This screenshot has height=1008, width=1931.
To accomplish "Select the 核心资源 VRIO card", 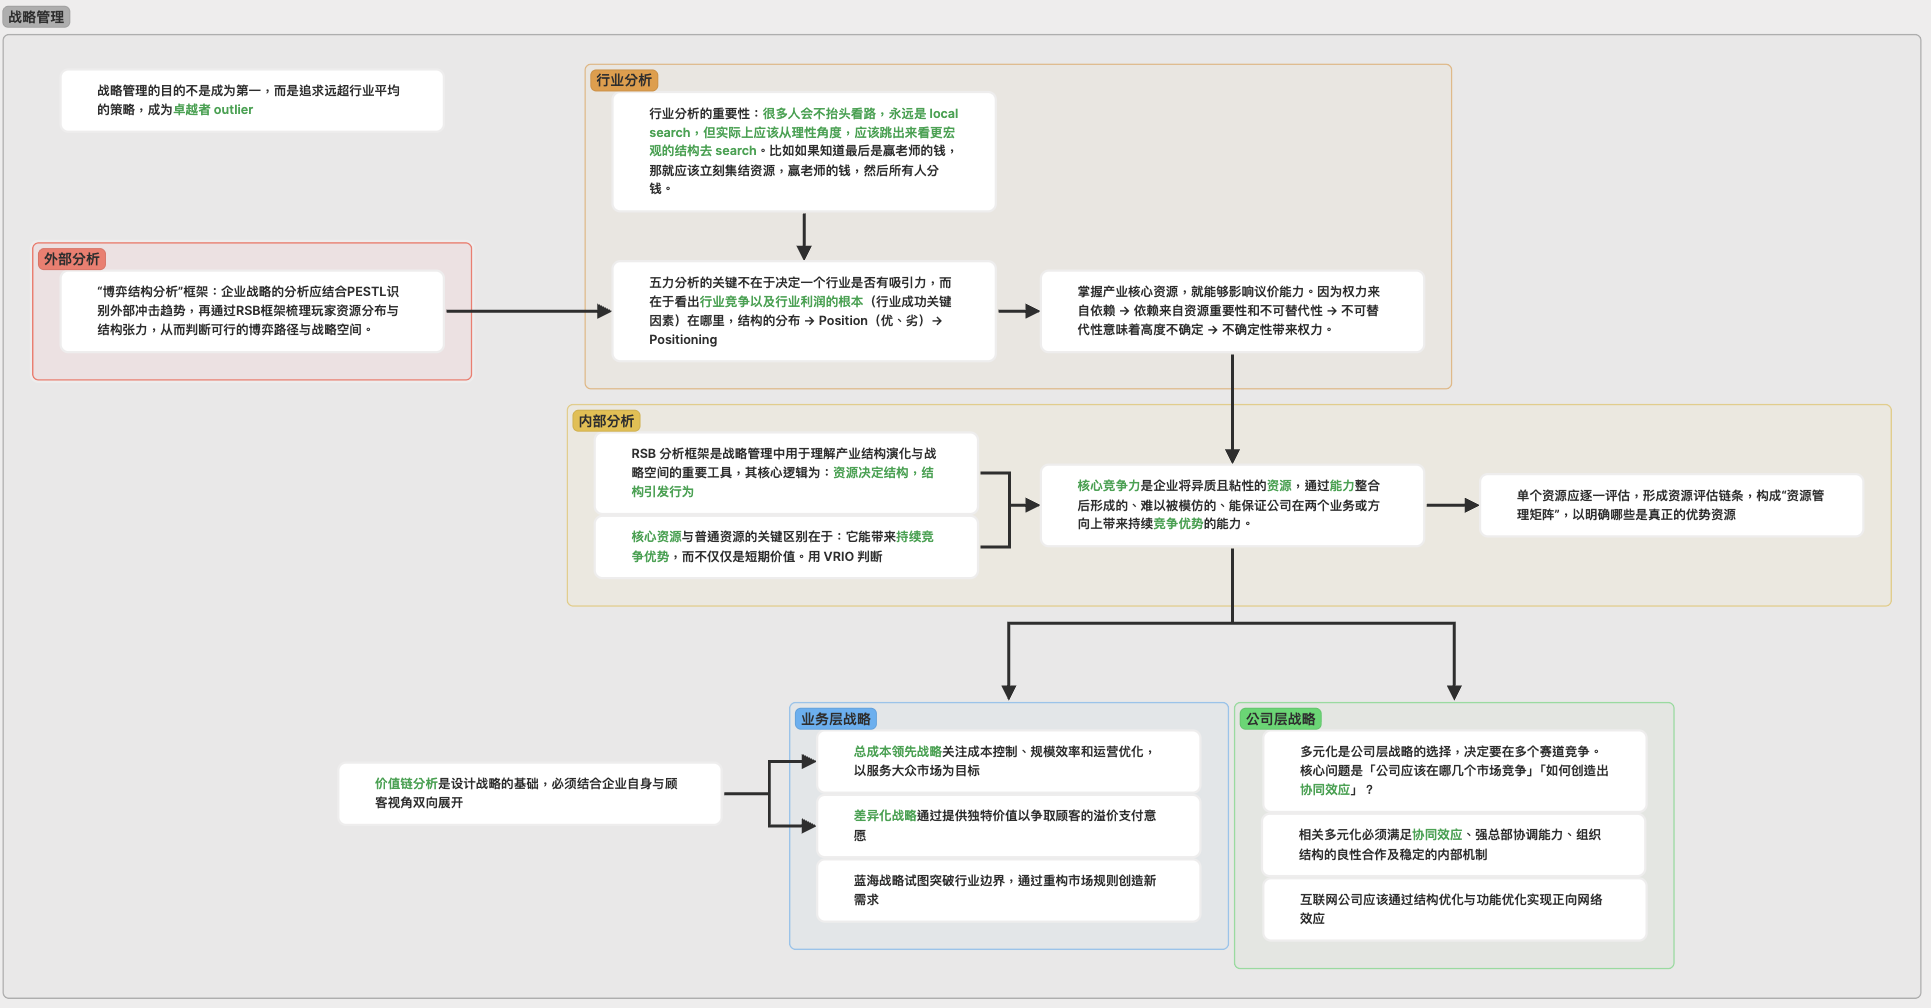I will click(785, 547).
